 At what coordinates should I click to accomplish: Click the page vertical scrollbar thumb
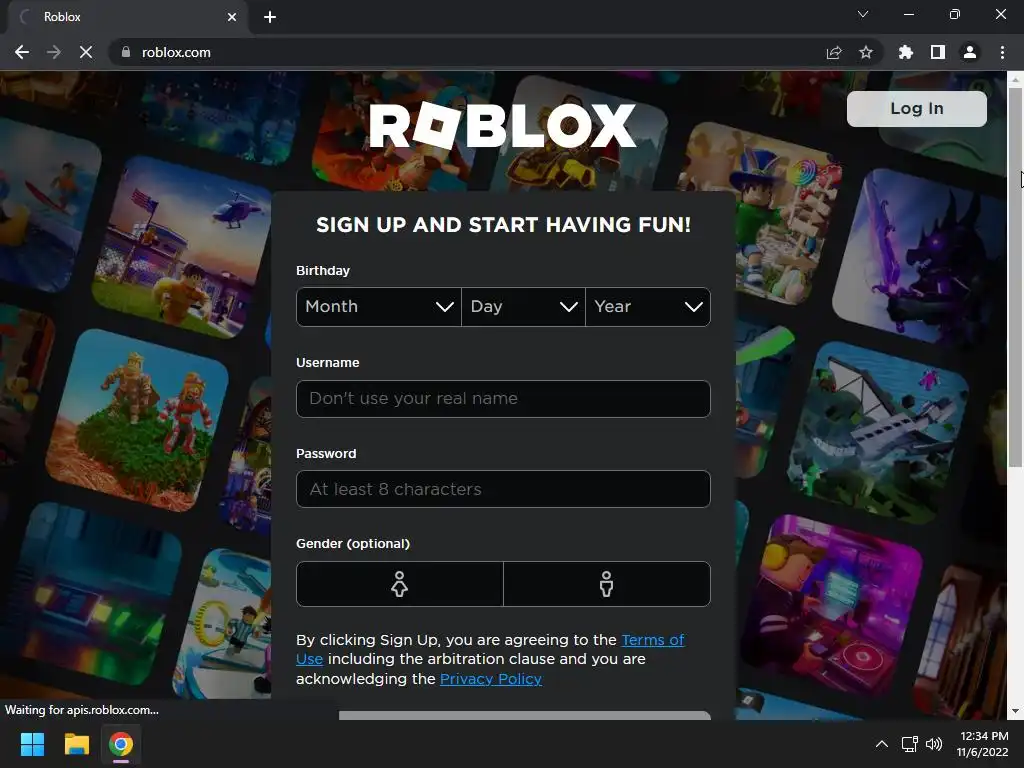tap(1015, 277)
